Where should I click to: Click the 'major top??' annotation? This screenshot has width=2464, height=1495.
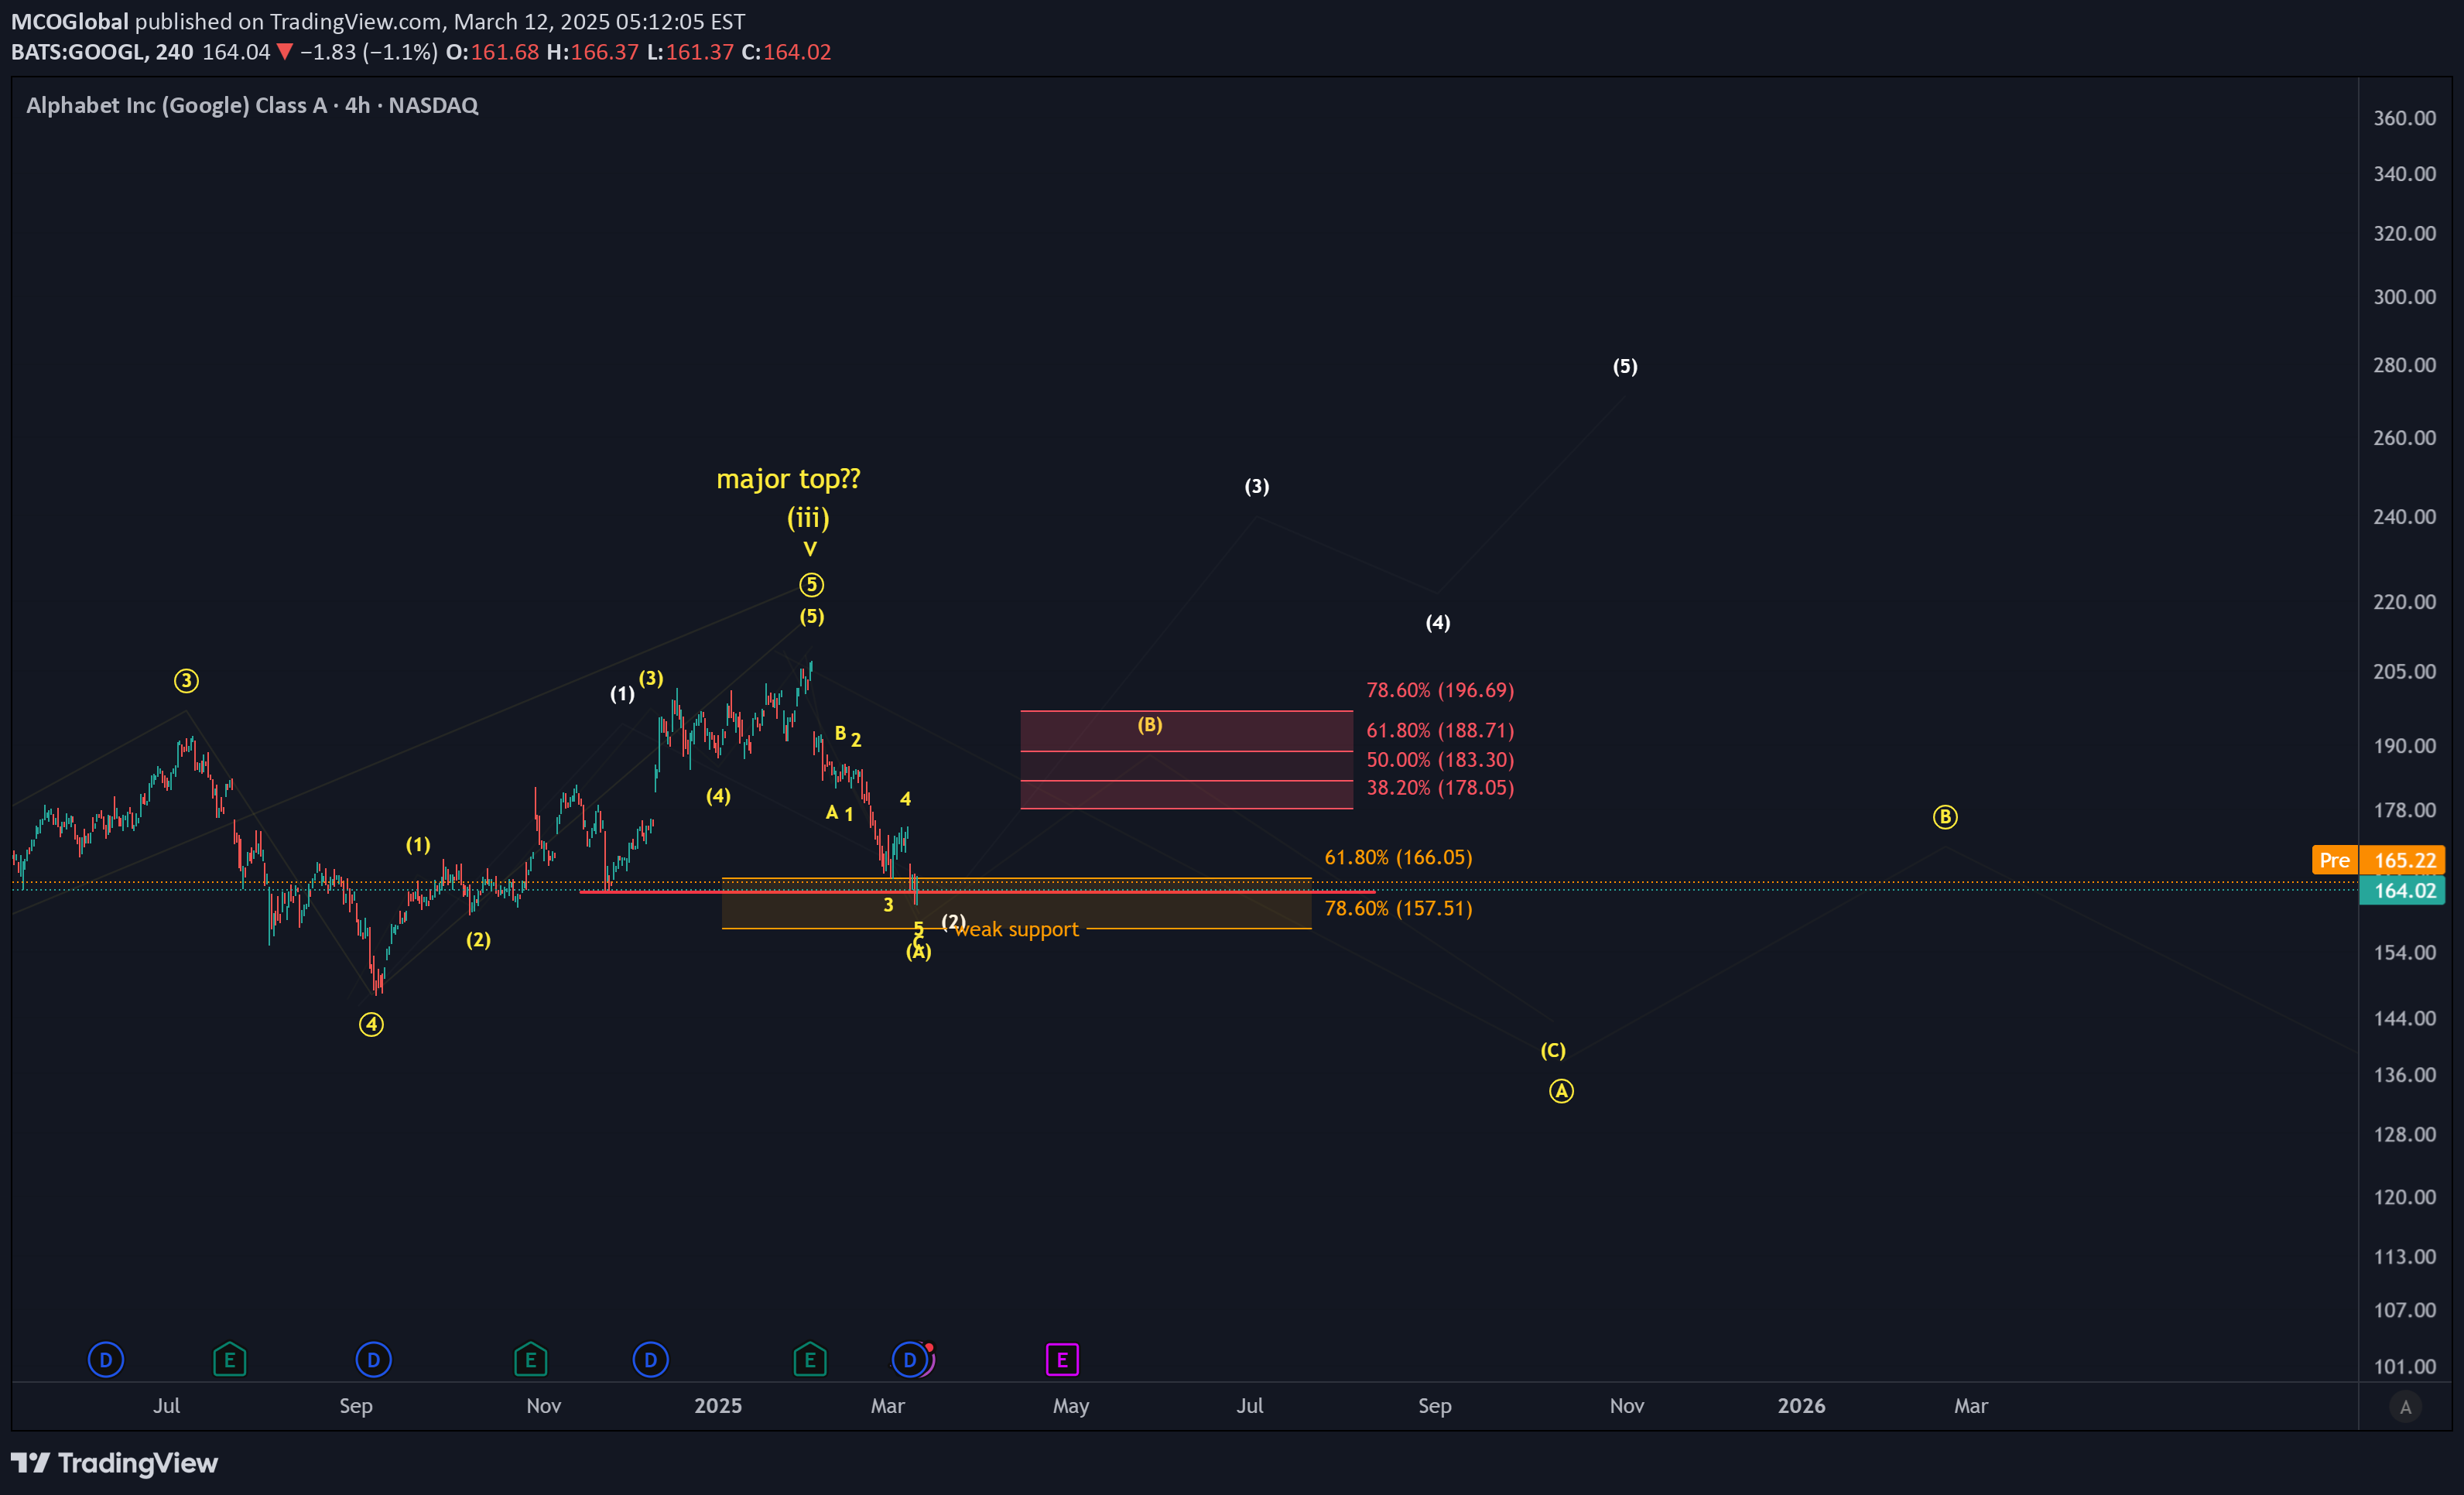[788, 479]
